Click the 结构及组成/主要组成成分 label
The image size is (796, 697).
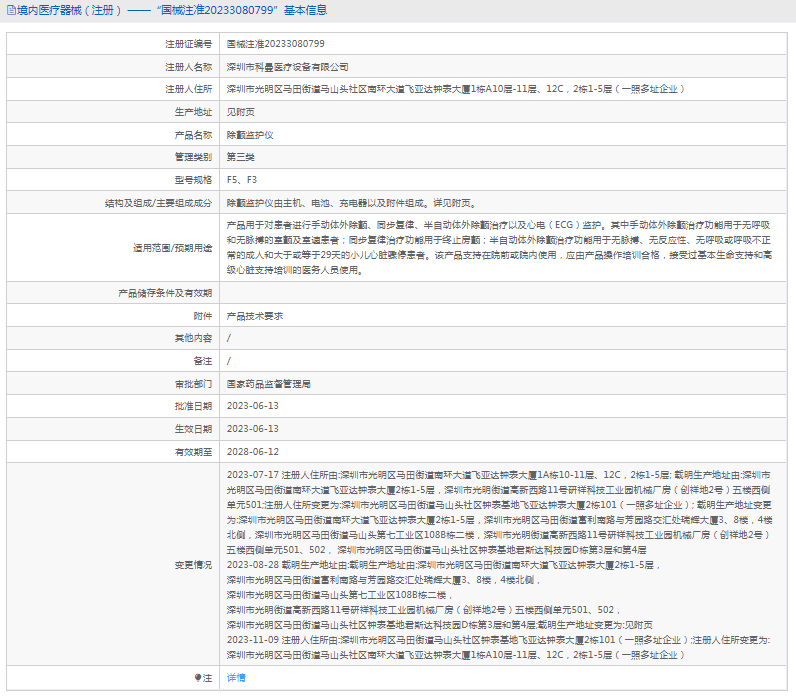tap(158, 203)
